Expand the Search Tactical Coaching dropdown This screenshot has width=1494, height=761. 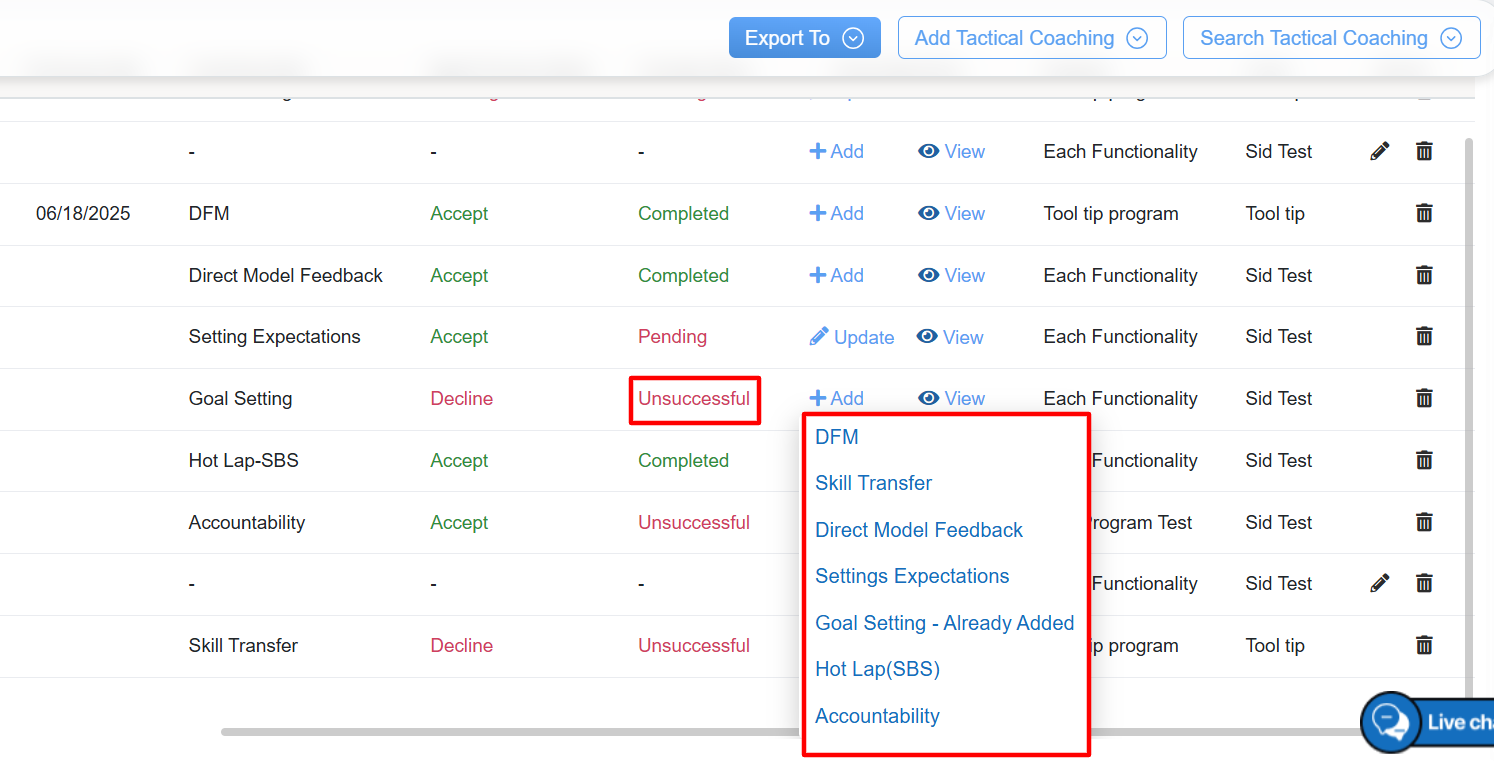pos(1330,38)
